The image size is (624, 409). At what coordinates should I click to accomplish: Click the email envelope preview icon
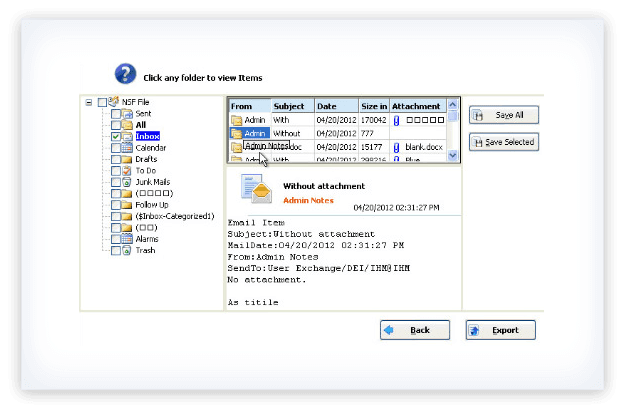(x=255, y=189)
